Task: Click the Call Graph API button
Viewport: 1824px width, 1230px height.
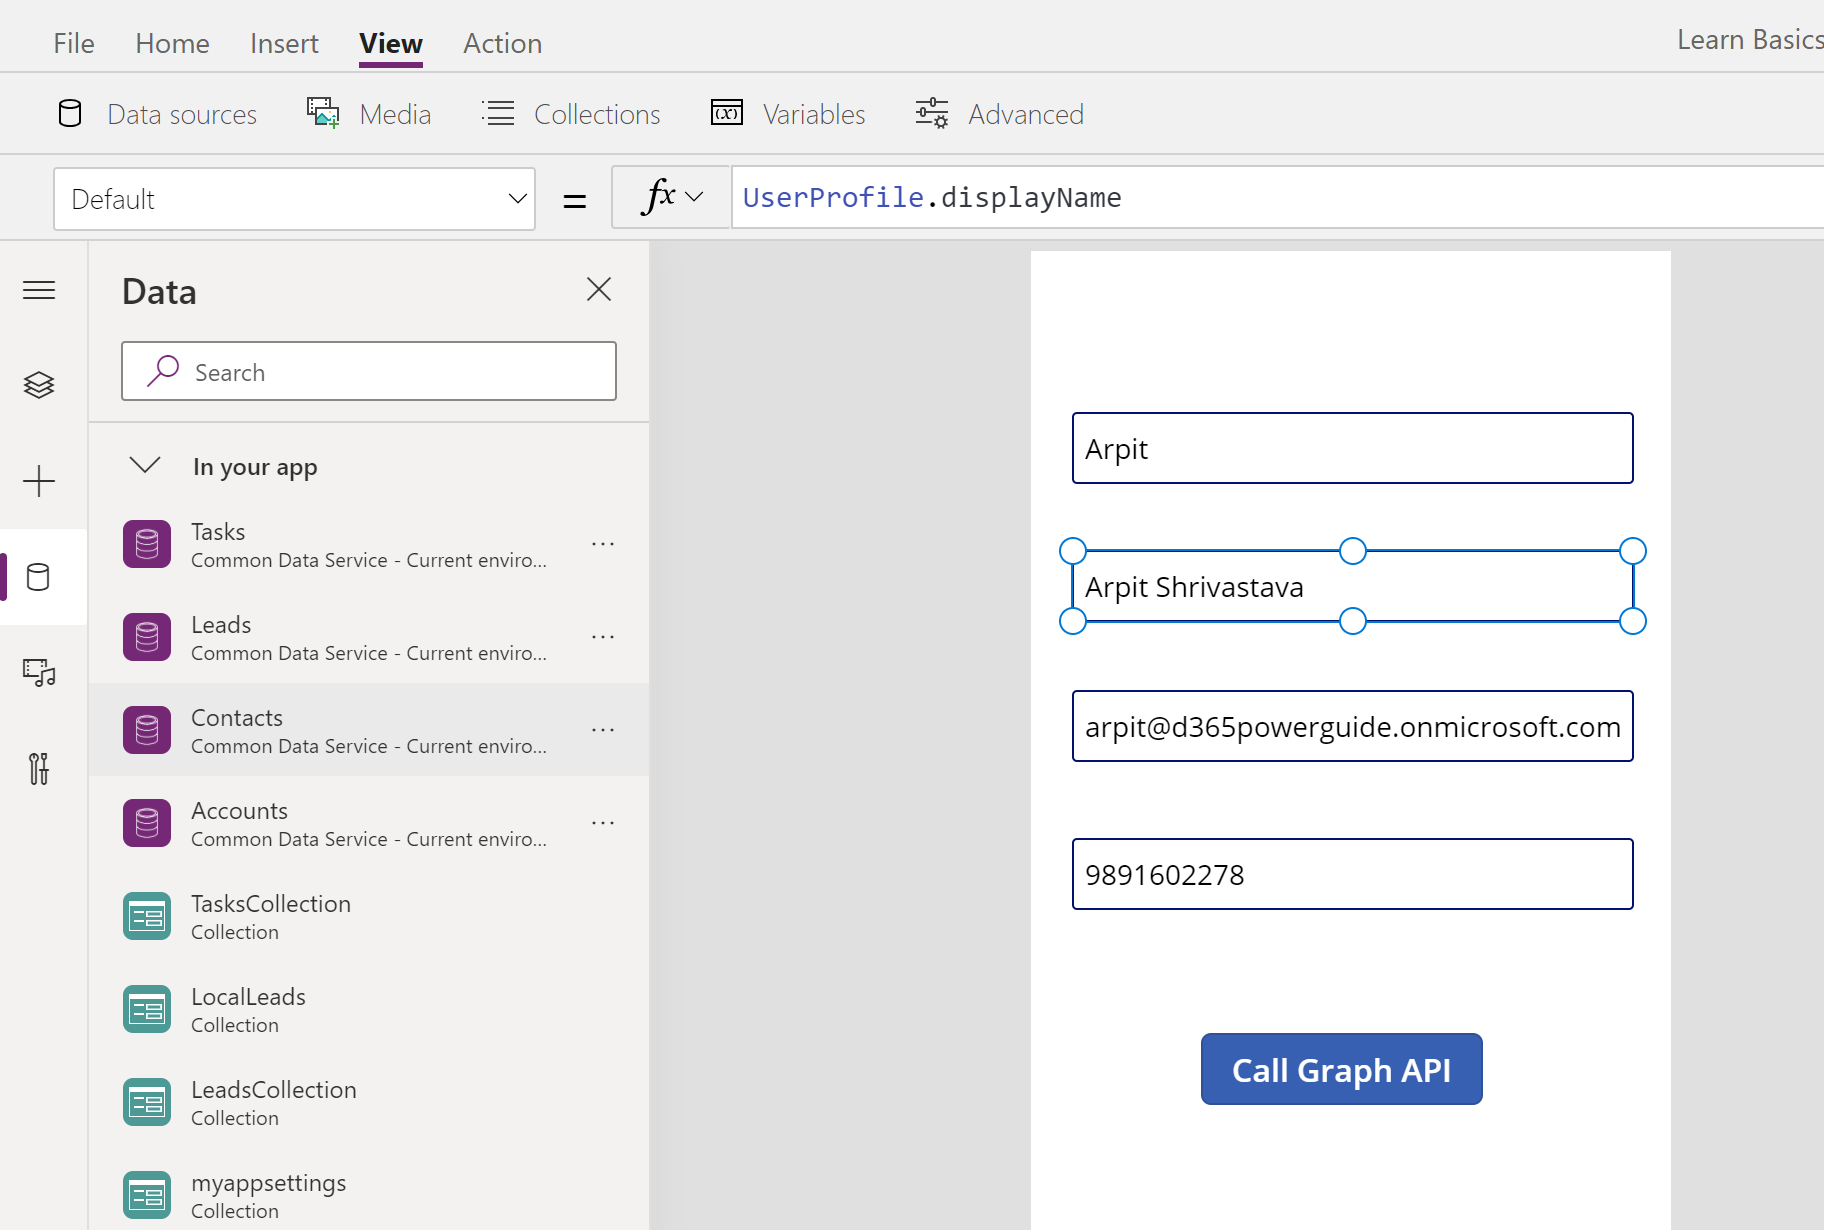Action: pos(1341,1069)
